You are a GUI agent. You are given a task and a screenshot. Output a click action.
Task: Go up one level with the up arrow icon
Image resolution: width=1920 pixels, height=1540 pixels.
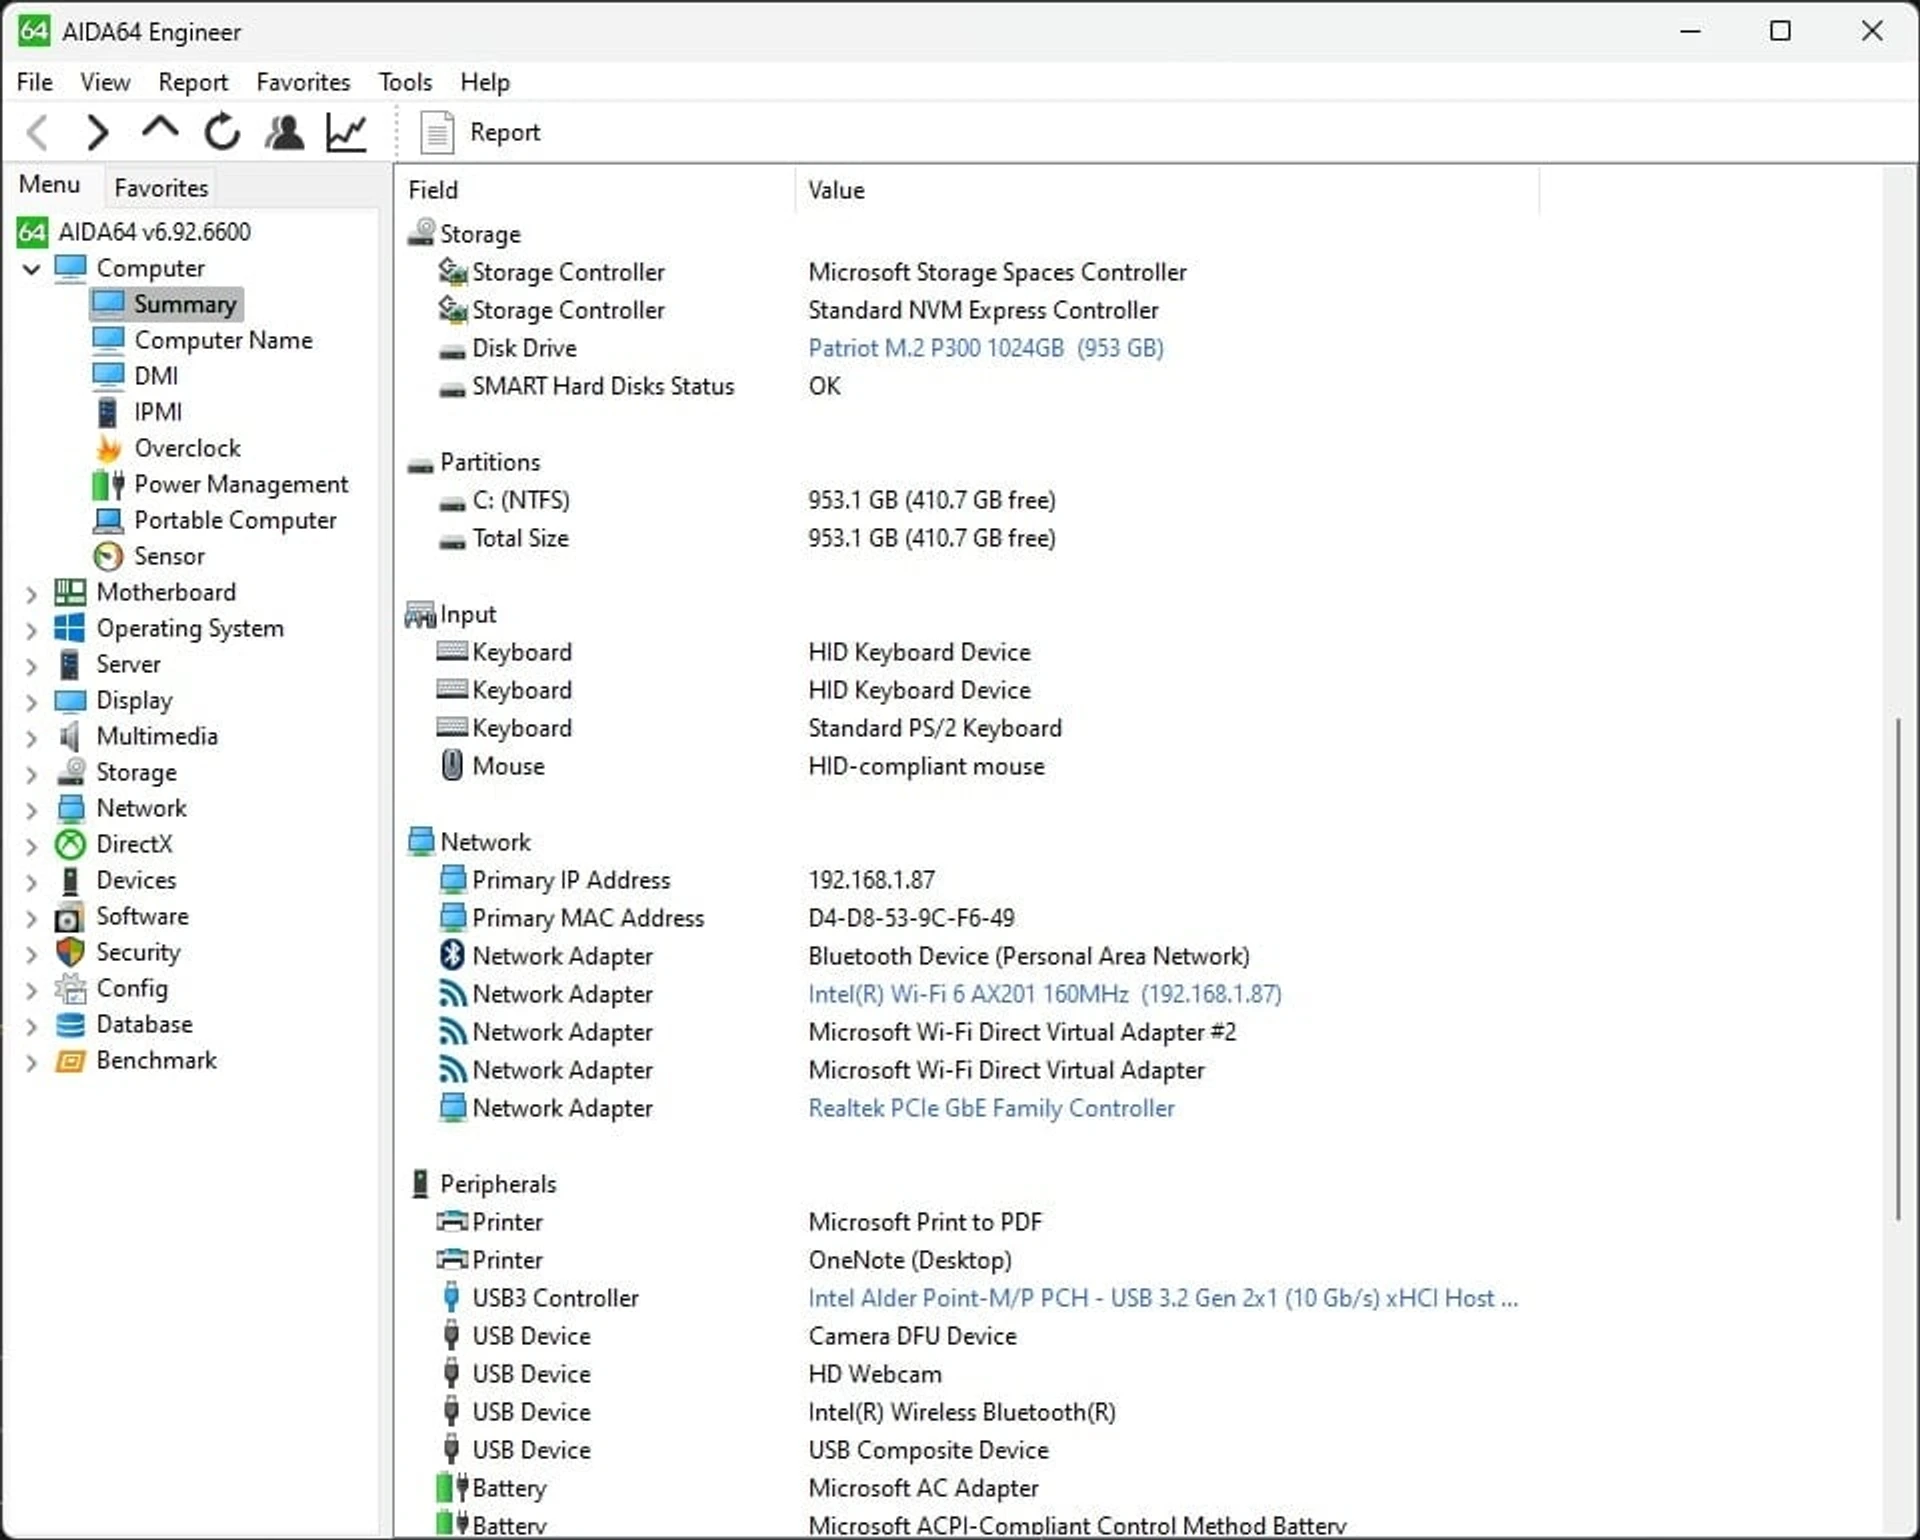(x=160, y=130)
